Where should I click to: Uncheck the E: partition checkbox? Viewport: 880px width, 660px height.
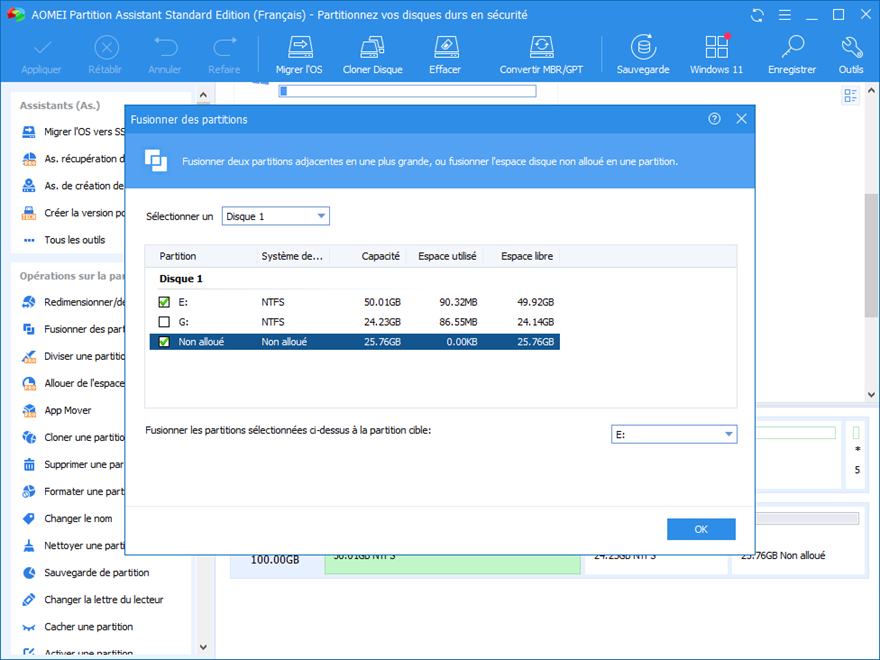(164, 302)
